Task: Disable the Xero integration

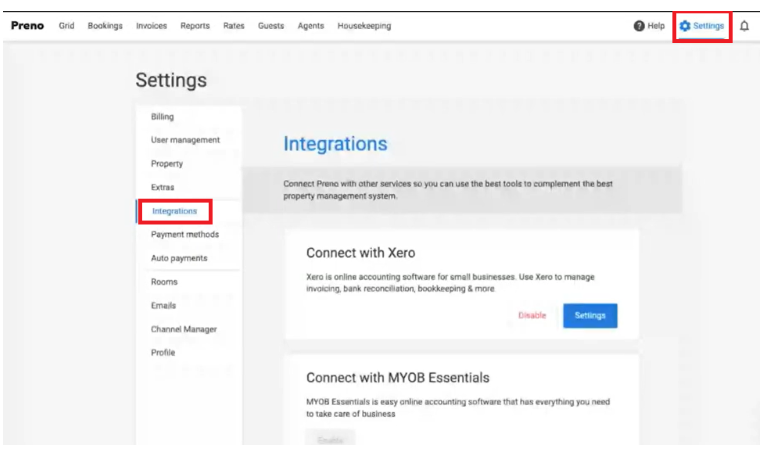Action: coord(532,315)
